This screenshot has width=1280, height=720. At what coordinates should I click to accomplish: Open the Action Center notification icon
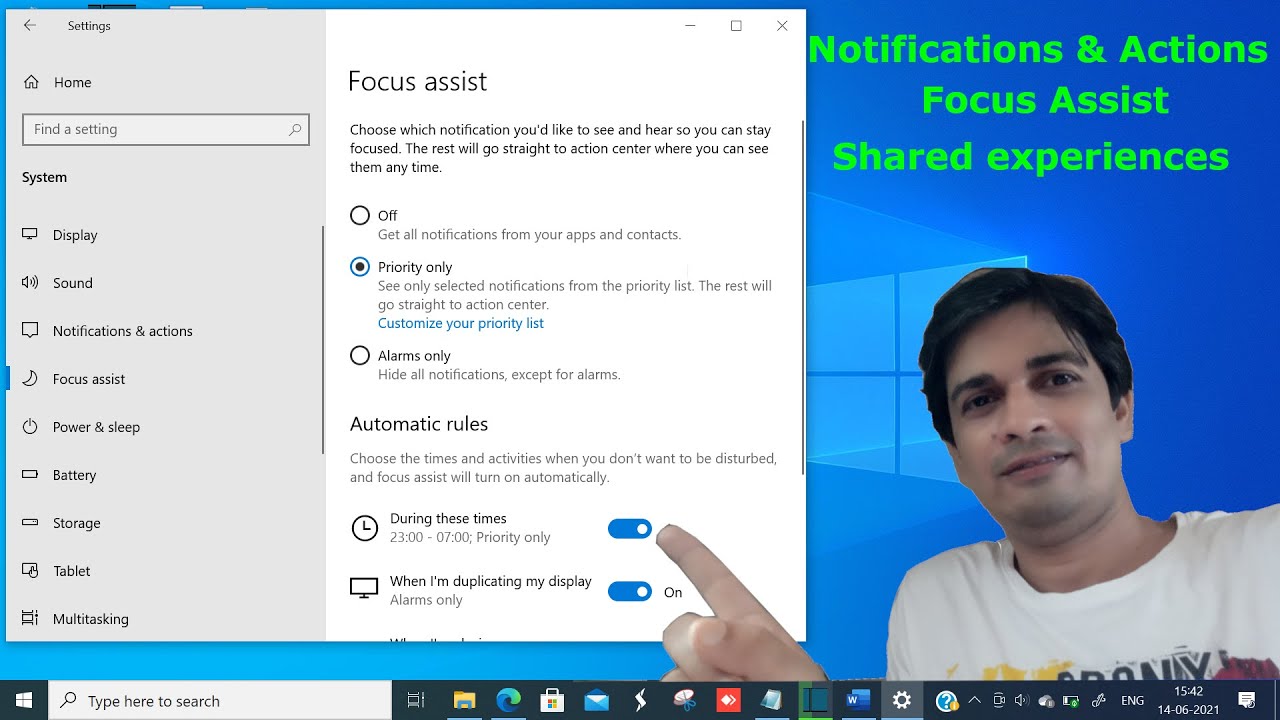click(1247, 701)
